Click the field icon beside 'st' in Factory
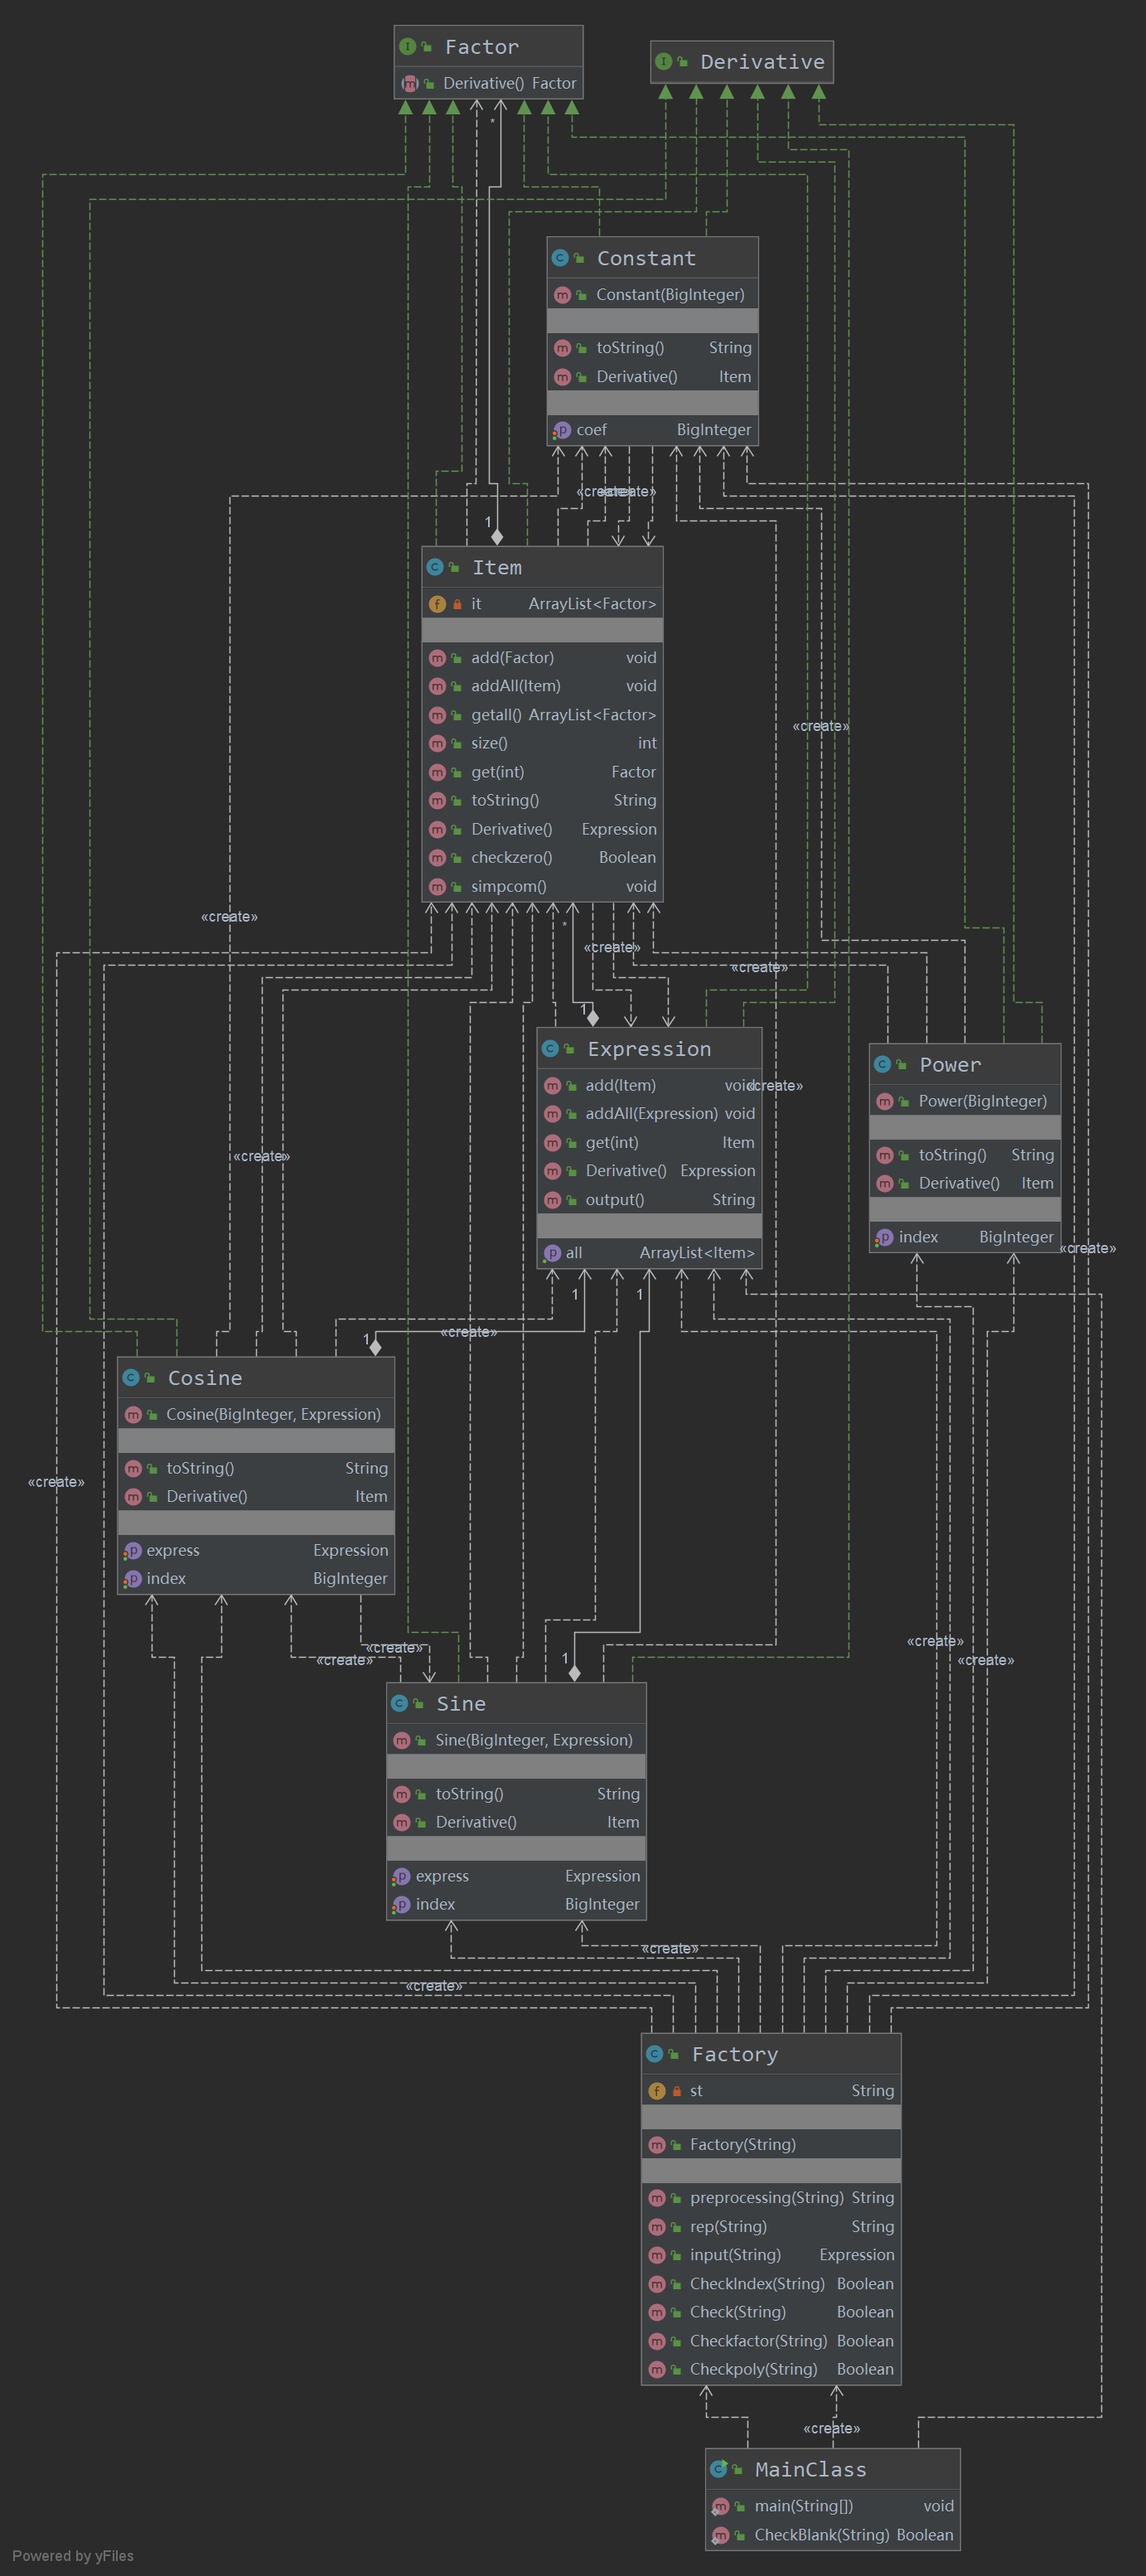Screen dimensions: 1146x2576 (x=656, y=2091)
